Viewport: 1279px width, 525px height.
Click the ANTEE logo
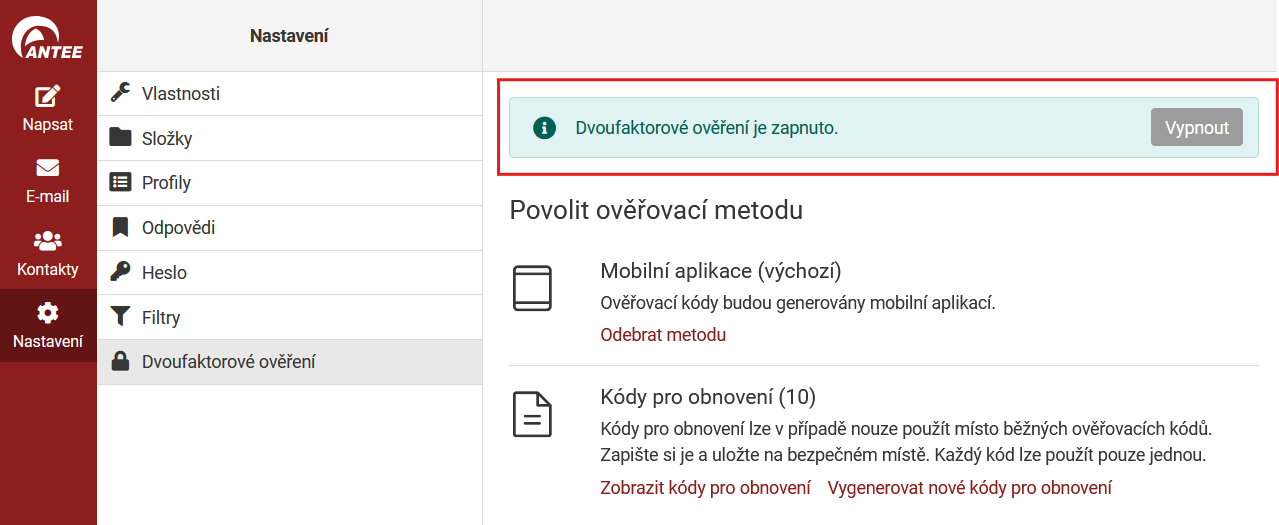(x=48, y=38)
